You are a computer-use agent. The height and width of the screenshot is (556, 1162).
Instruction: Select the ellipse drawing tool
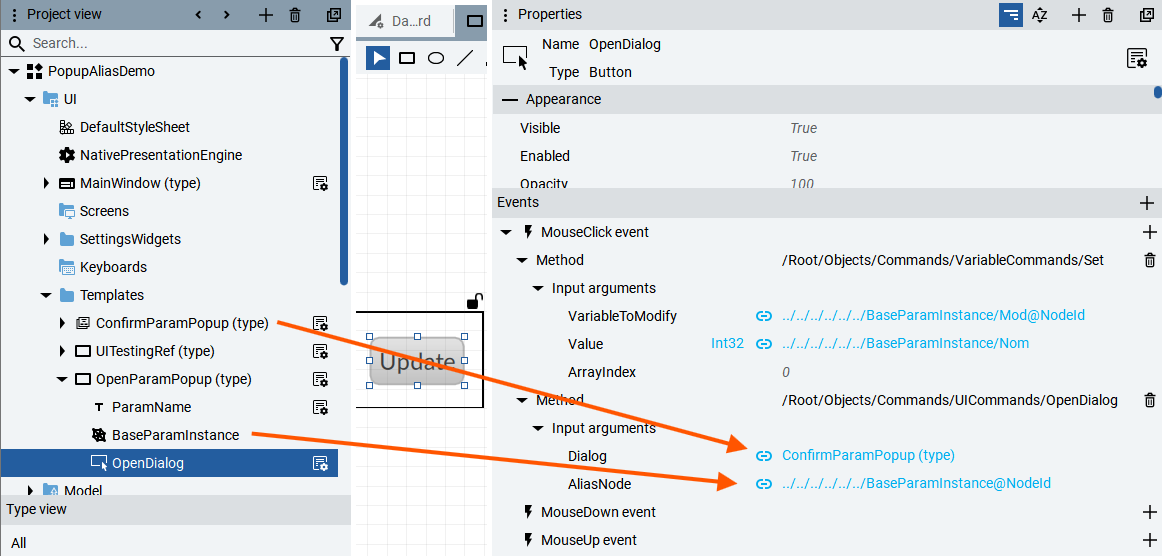click(436, 58)
